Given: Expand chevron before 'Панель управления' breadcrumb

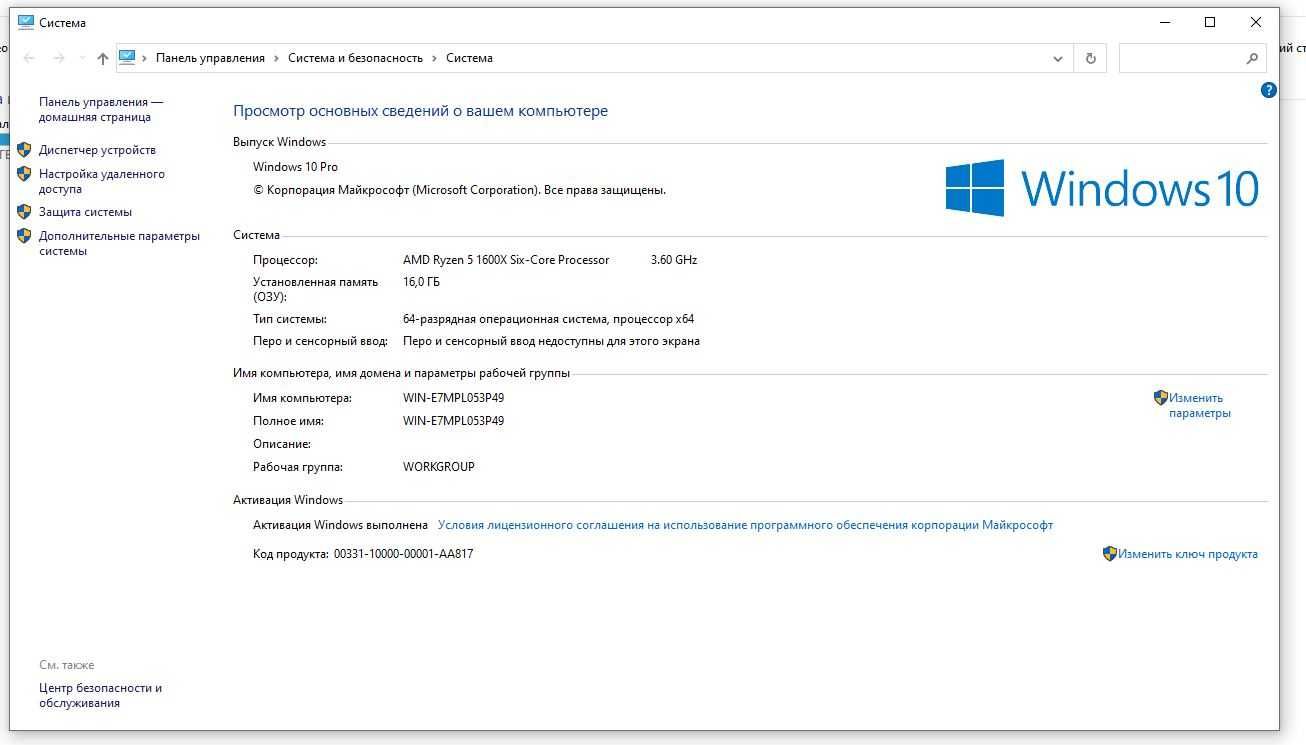Looking at the screenshot, I should [x=145, y=58].
